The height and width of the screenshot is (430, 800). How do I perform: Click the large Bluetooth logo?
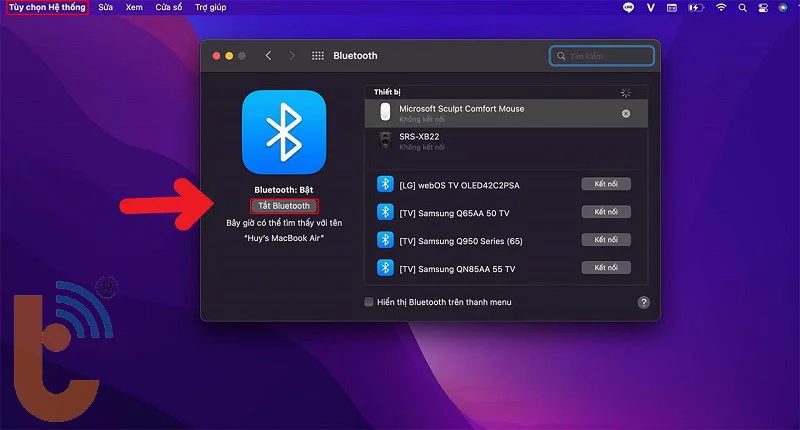284,132
